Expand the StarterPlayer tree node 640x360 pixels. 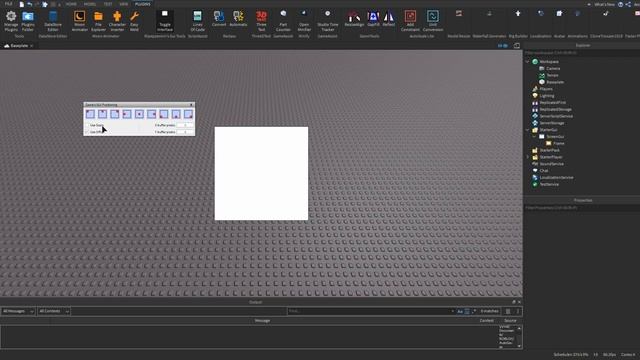pyautogui.click(x=527, y=157)
